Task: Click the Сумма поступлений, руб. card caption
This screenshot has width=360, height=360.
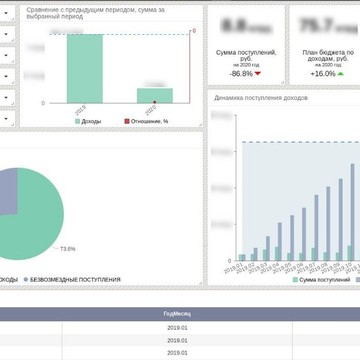Action: pyautogui.click(x=246, y=55)
